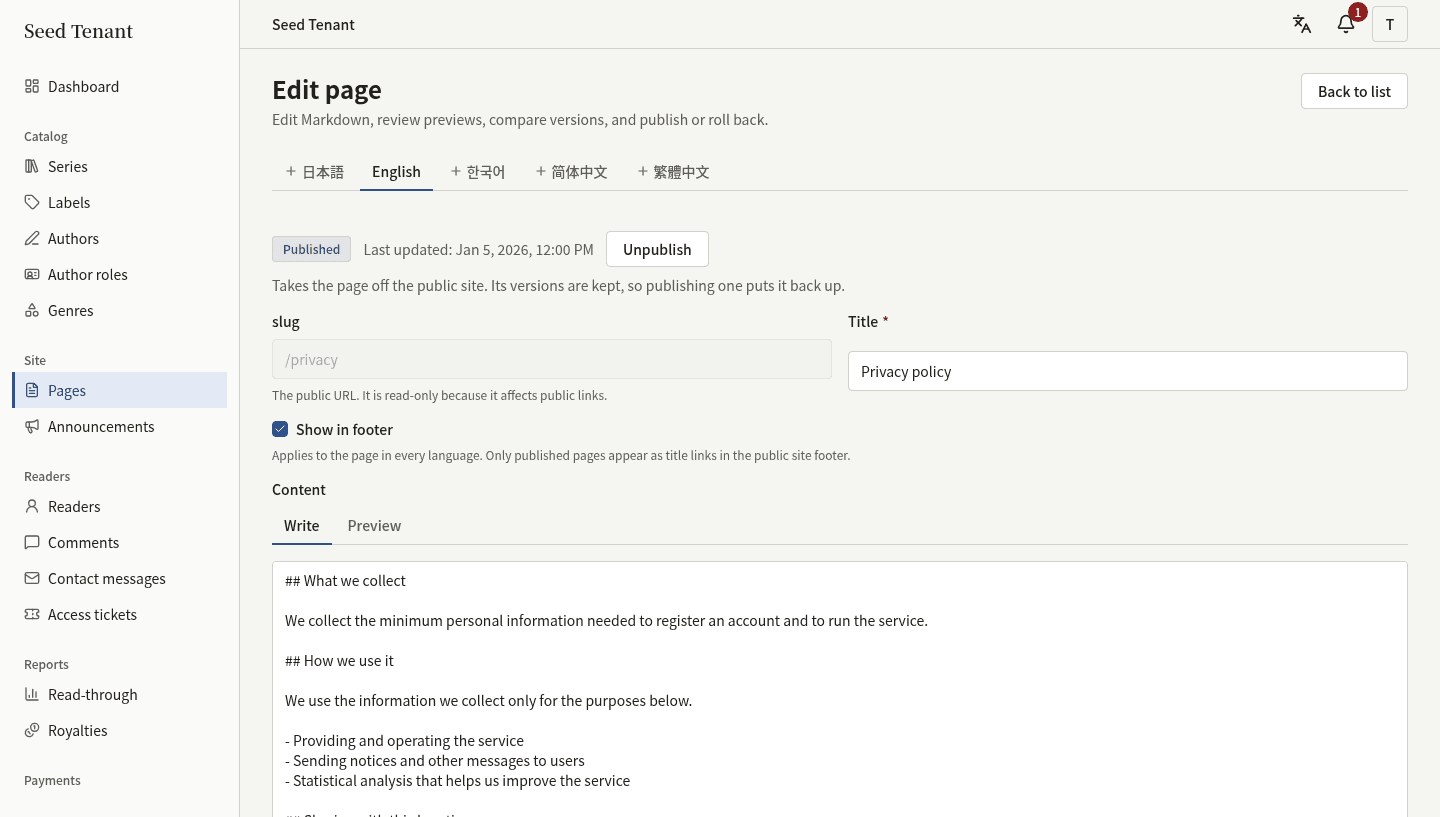The width and height of the screenshot is (1440, 817).
Task: Open the notifications bell
Action: 1346,24
